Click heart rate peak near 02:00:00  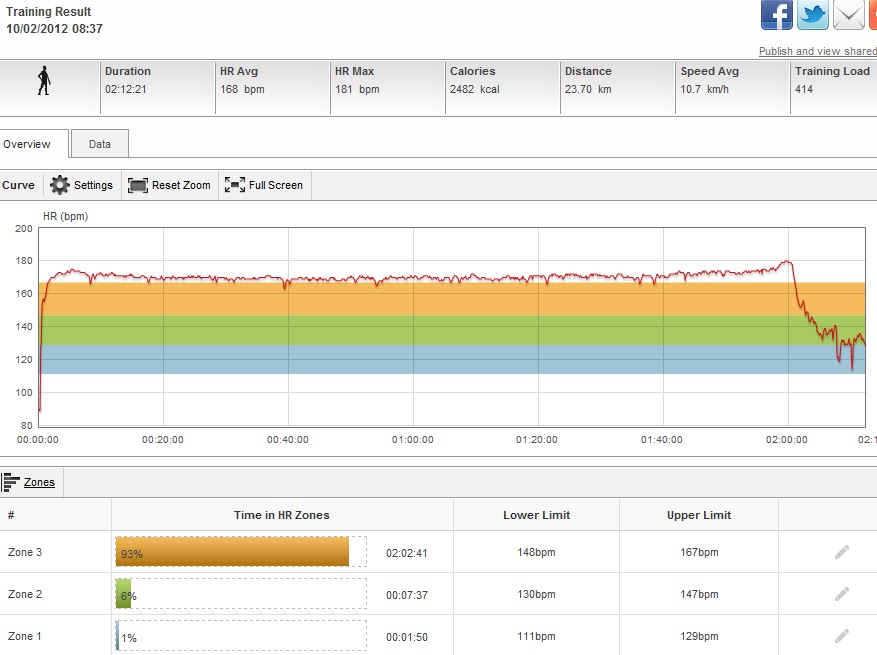point(786,261)
